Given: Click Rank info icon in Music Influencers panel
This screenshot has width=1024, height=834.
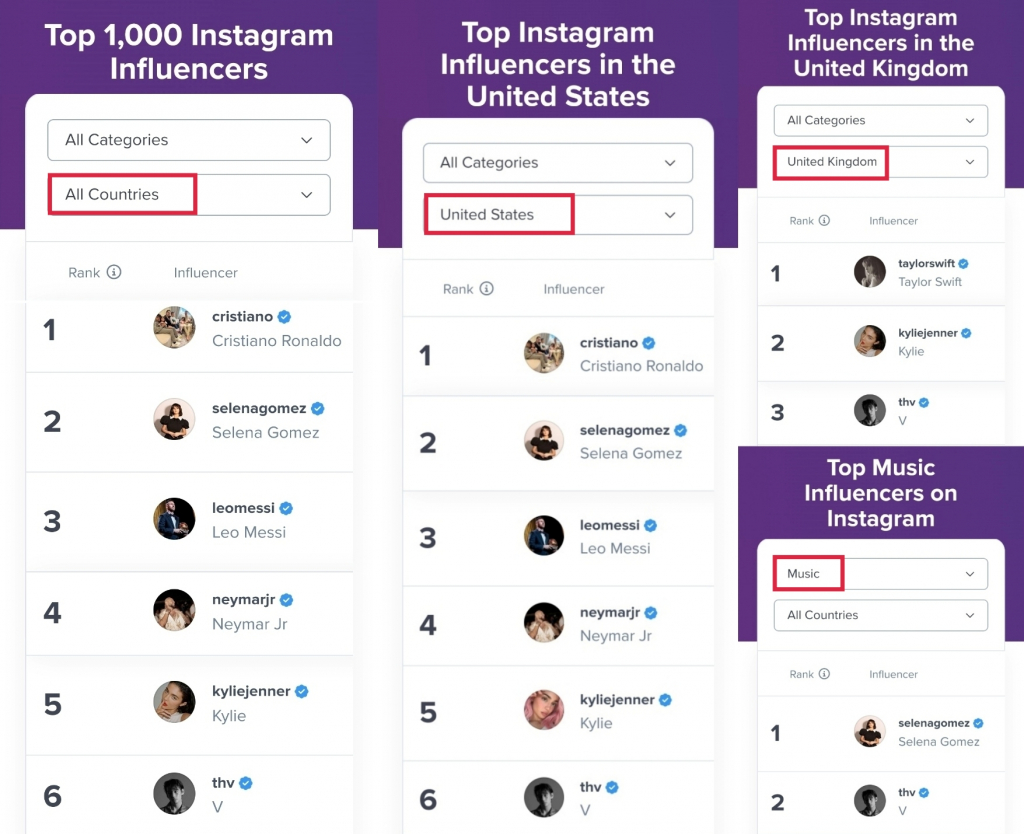Looking at the screenshot, I should [x=824, y=673].
